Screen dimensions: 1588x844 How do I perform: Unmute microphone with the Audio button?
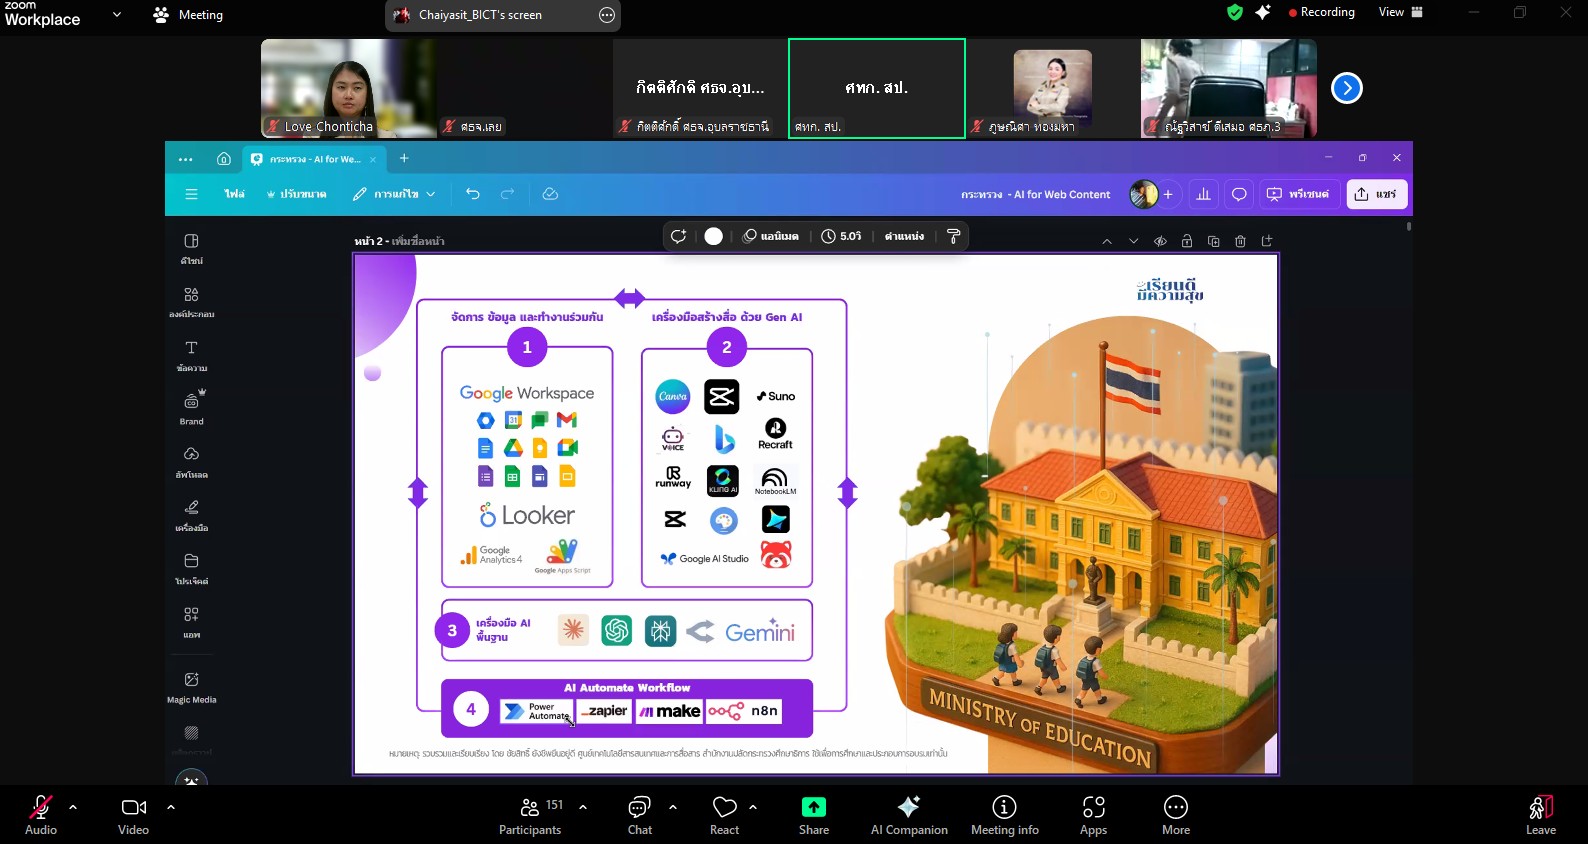coord(40,815)
